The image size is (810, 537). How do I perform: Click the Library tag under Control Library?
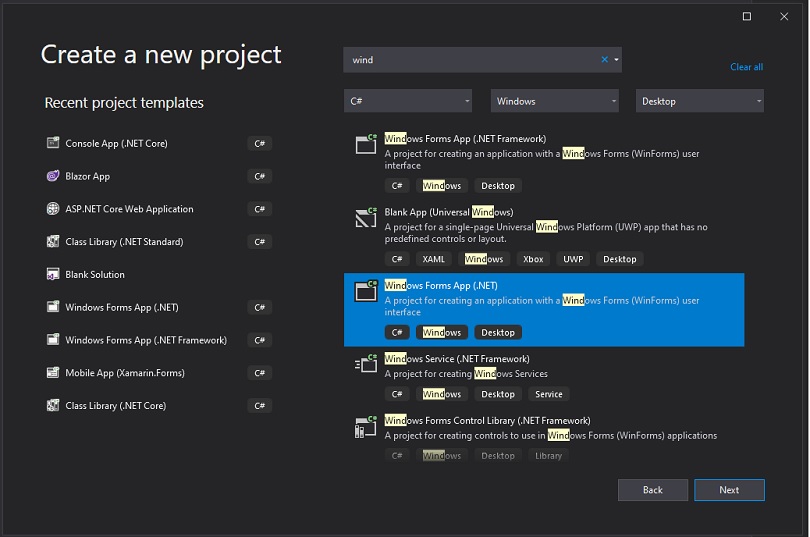(x=548, y=455)
